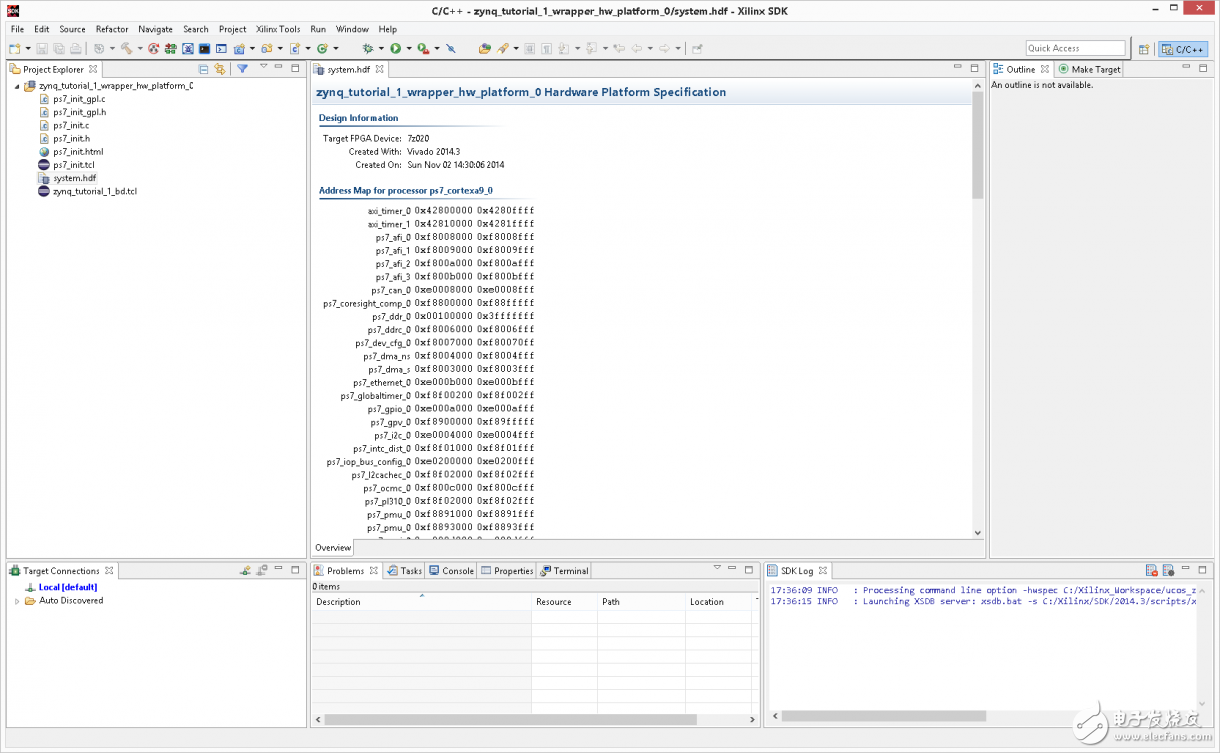Switch to the C/C++ perspective
The image size is (1220, 753).
pyautogui.click(x=1183, y=49)
